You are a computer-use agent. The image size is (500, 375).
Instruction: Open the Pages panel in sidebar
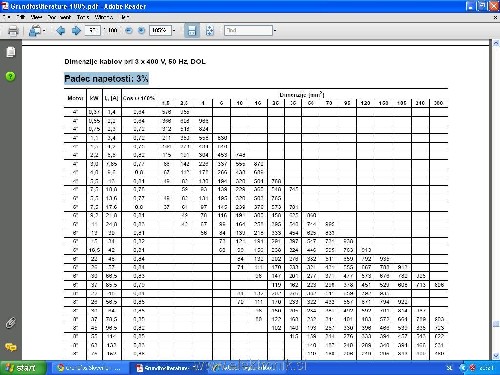11,52
